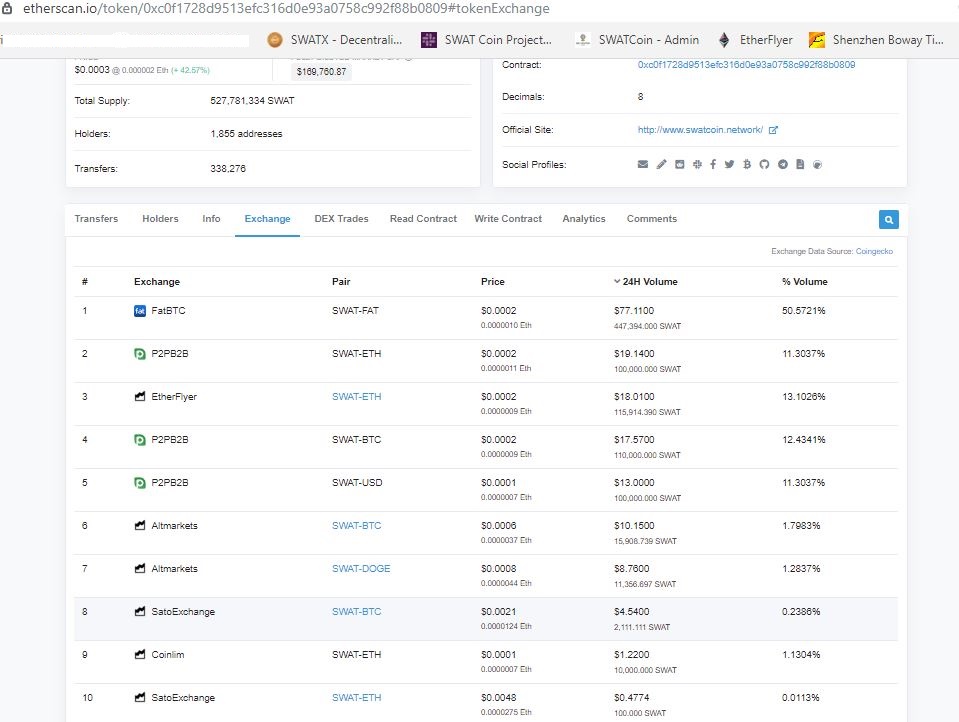Open the SWATX - Decentrali... bookmark
The width and height of the screenshot is (959, 722).
pos(335,40)
